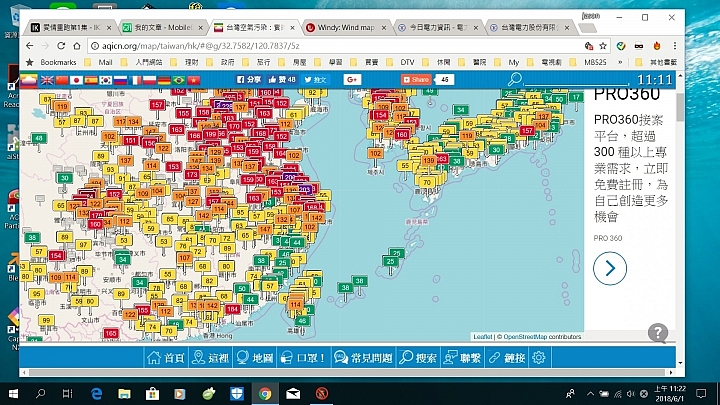Open the DTV bookmark folder
720x405 pixels.
tap(402, 62)
